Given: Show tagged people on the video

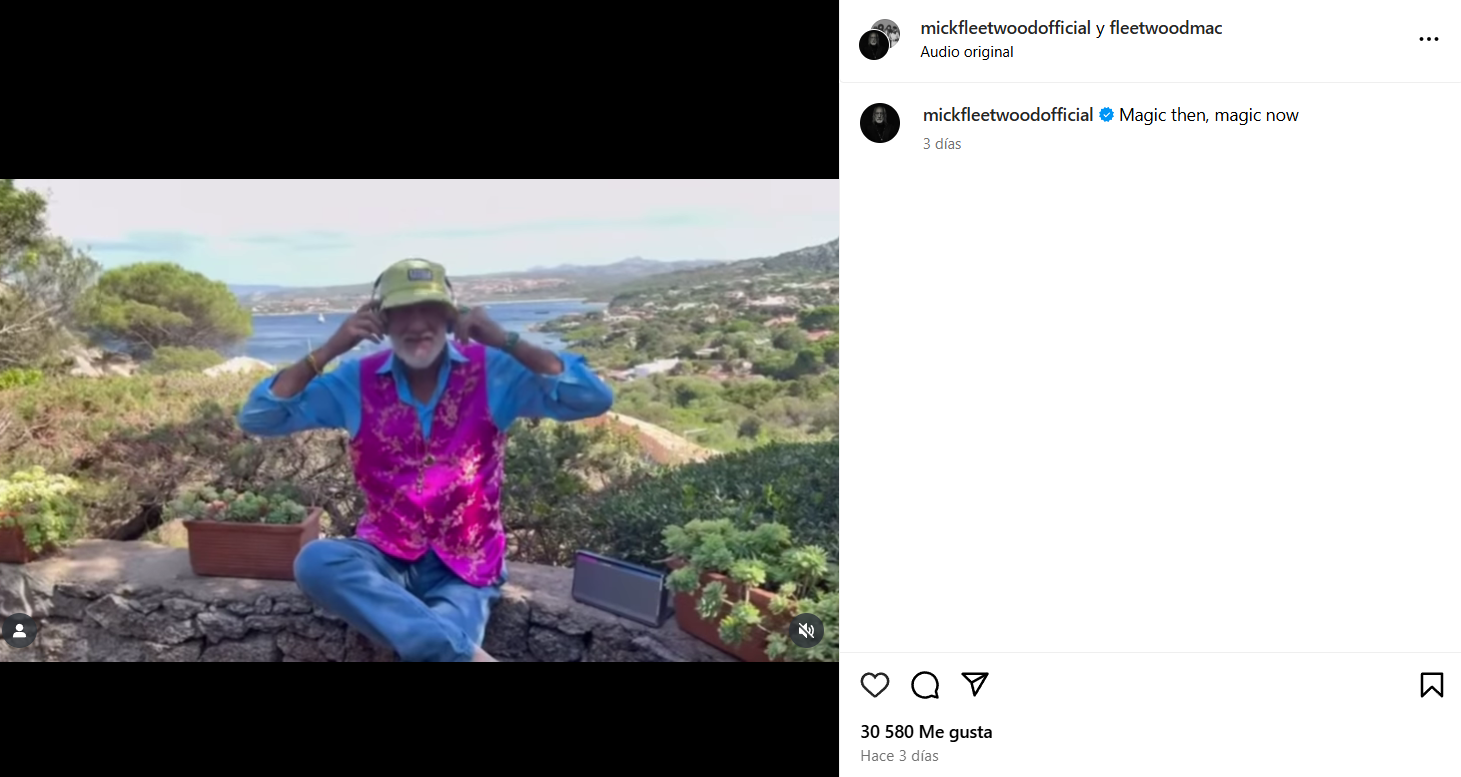Looking at the screenshot, I should [x=19, y=630].
